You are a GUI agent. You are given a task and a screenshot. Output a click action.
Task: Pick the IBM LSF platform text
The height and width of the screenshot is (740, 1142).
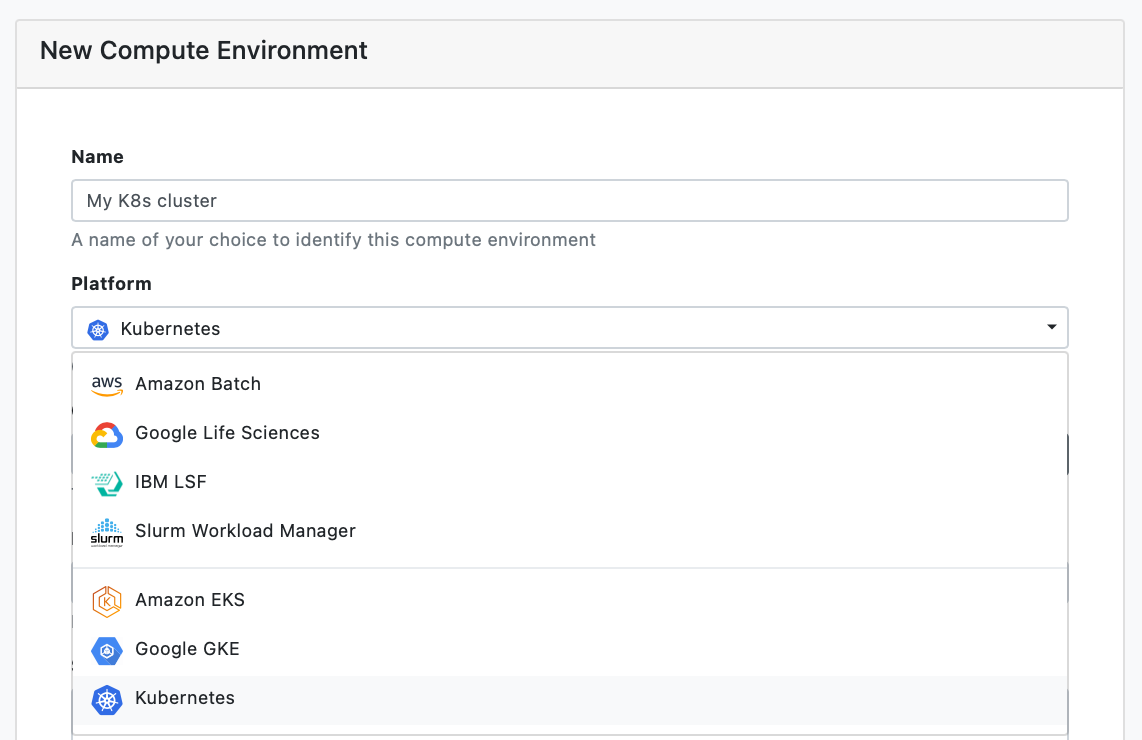pos(171,482)
